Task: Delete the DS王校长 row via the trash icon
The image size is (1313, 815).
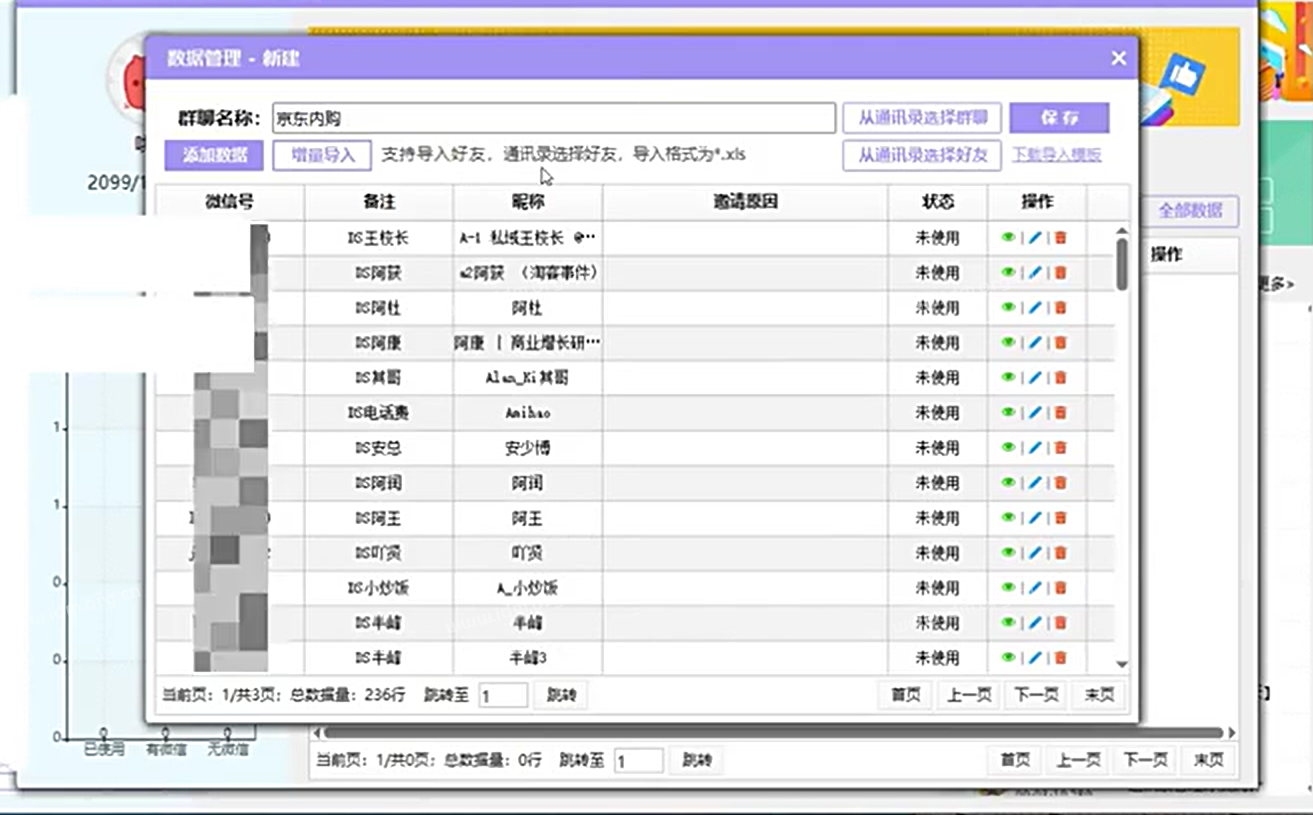Action: pos(1060,238)
